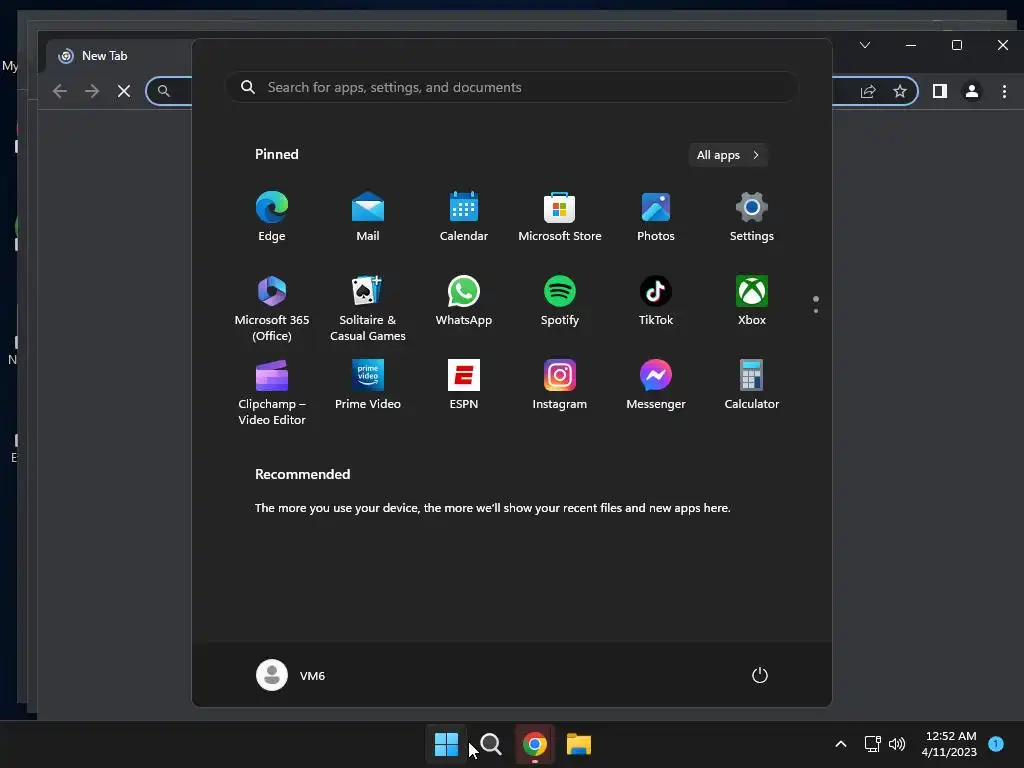This screenshot has height=768, width=1024.
Task: Launch Microsoft 365 (Office)
Action: click(272, 308)
